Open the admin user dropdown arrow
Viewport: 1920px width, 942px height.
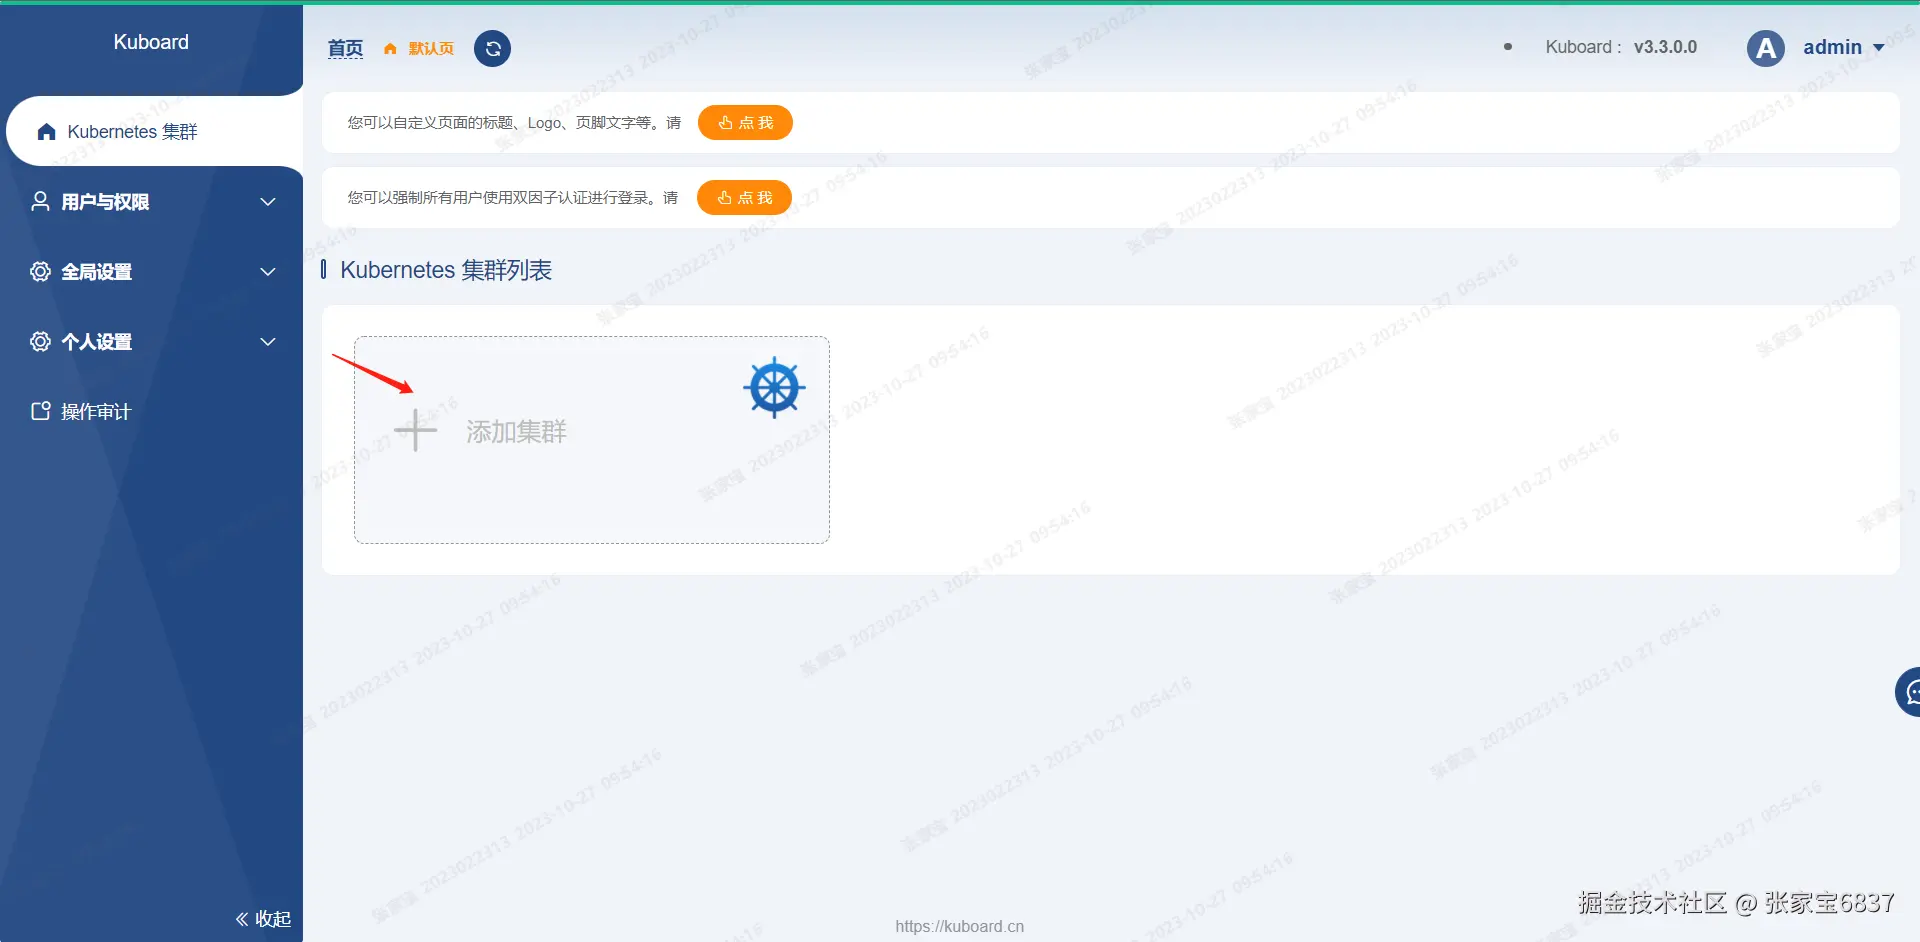(1878, 48)
